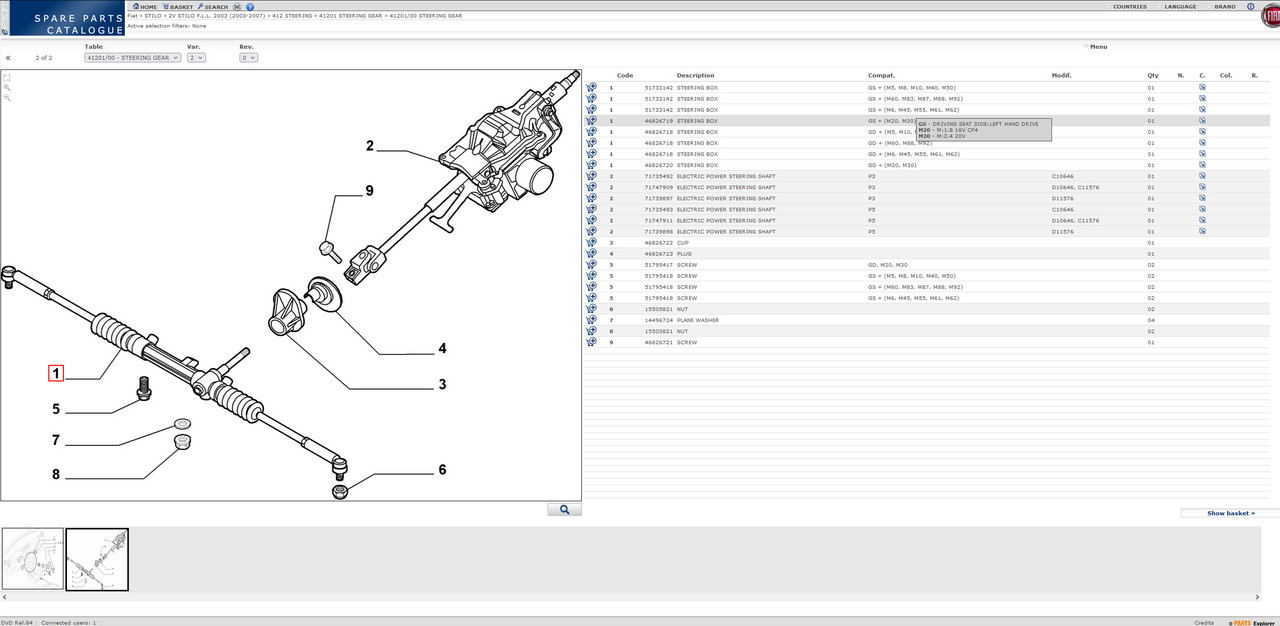Open C. info icon for 46826719 row
The image size is (1280, 626).
1202,121
